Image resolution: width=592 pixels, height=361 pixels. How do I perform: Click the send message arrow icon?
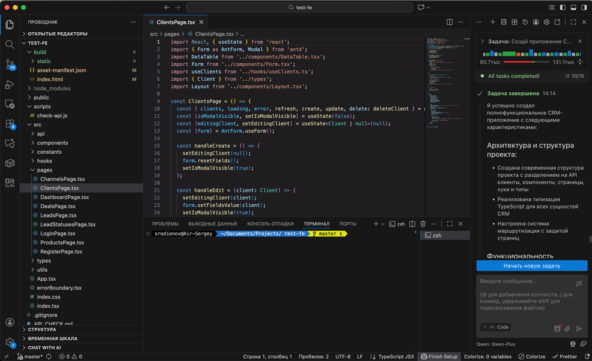[x=578, y=329]
